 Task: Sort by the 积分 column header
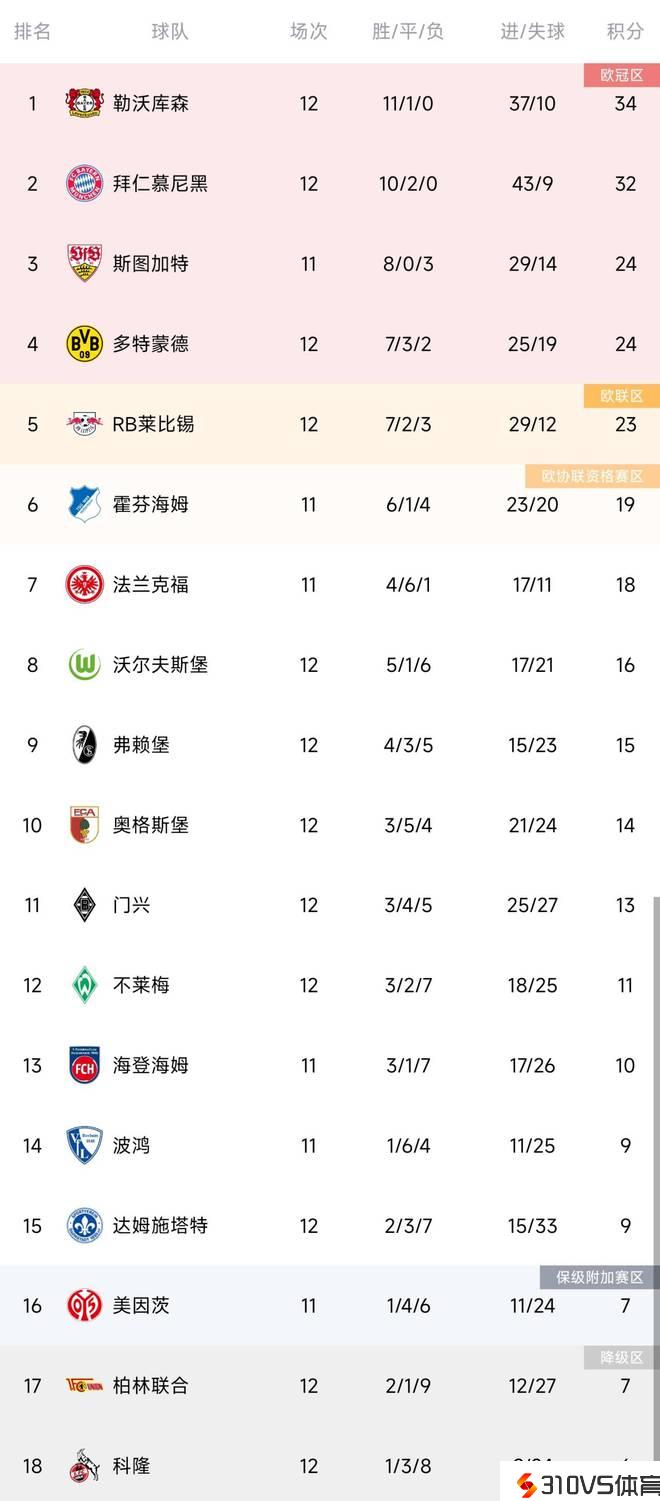[x=625, y=31]
